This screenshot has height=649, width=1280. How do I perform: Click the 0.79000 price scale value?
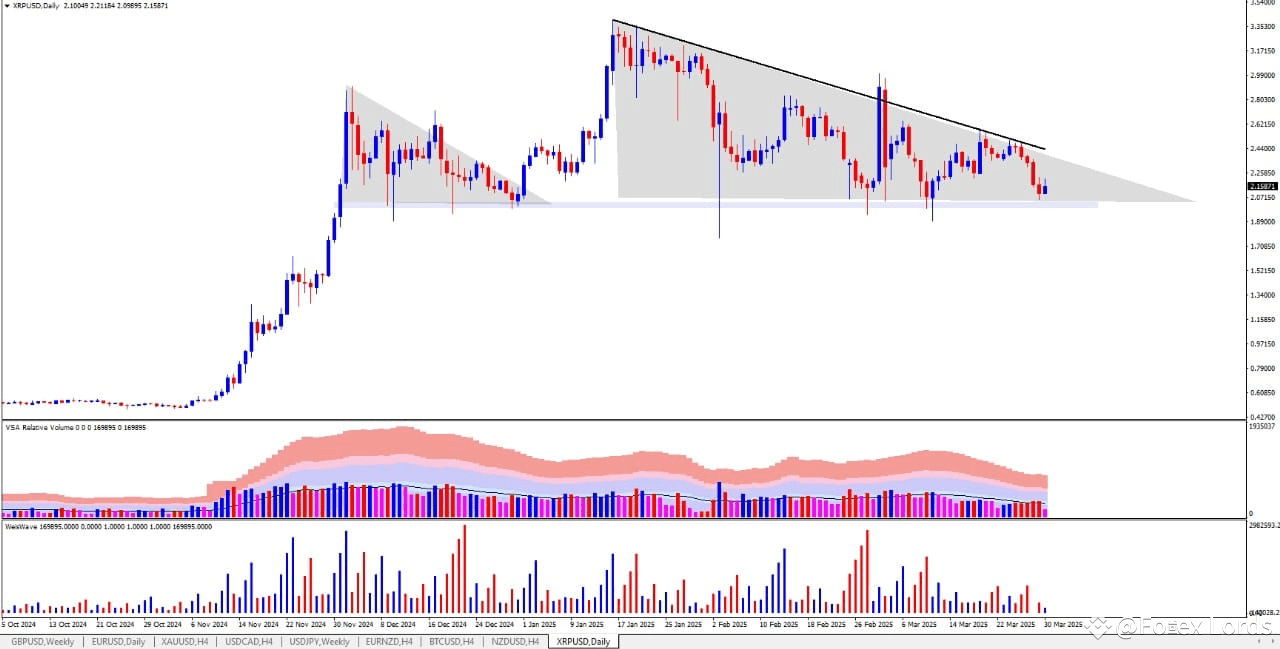[x=1263, y=368]
